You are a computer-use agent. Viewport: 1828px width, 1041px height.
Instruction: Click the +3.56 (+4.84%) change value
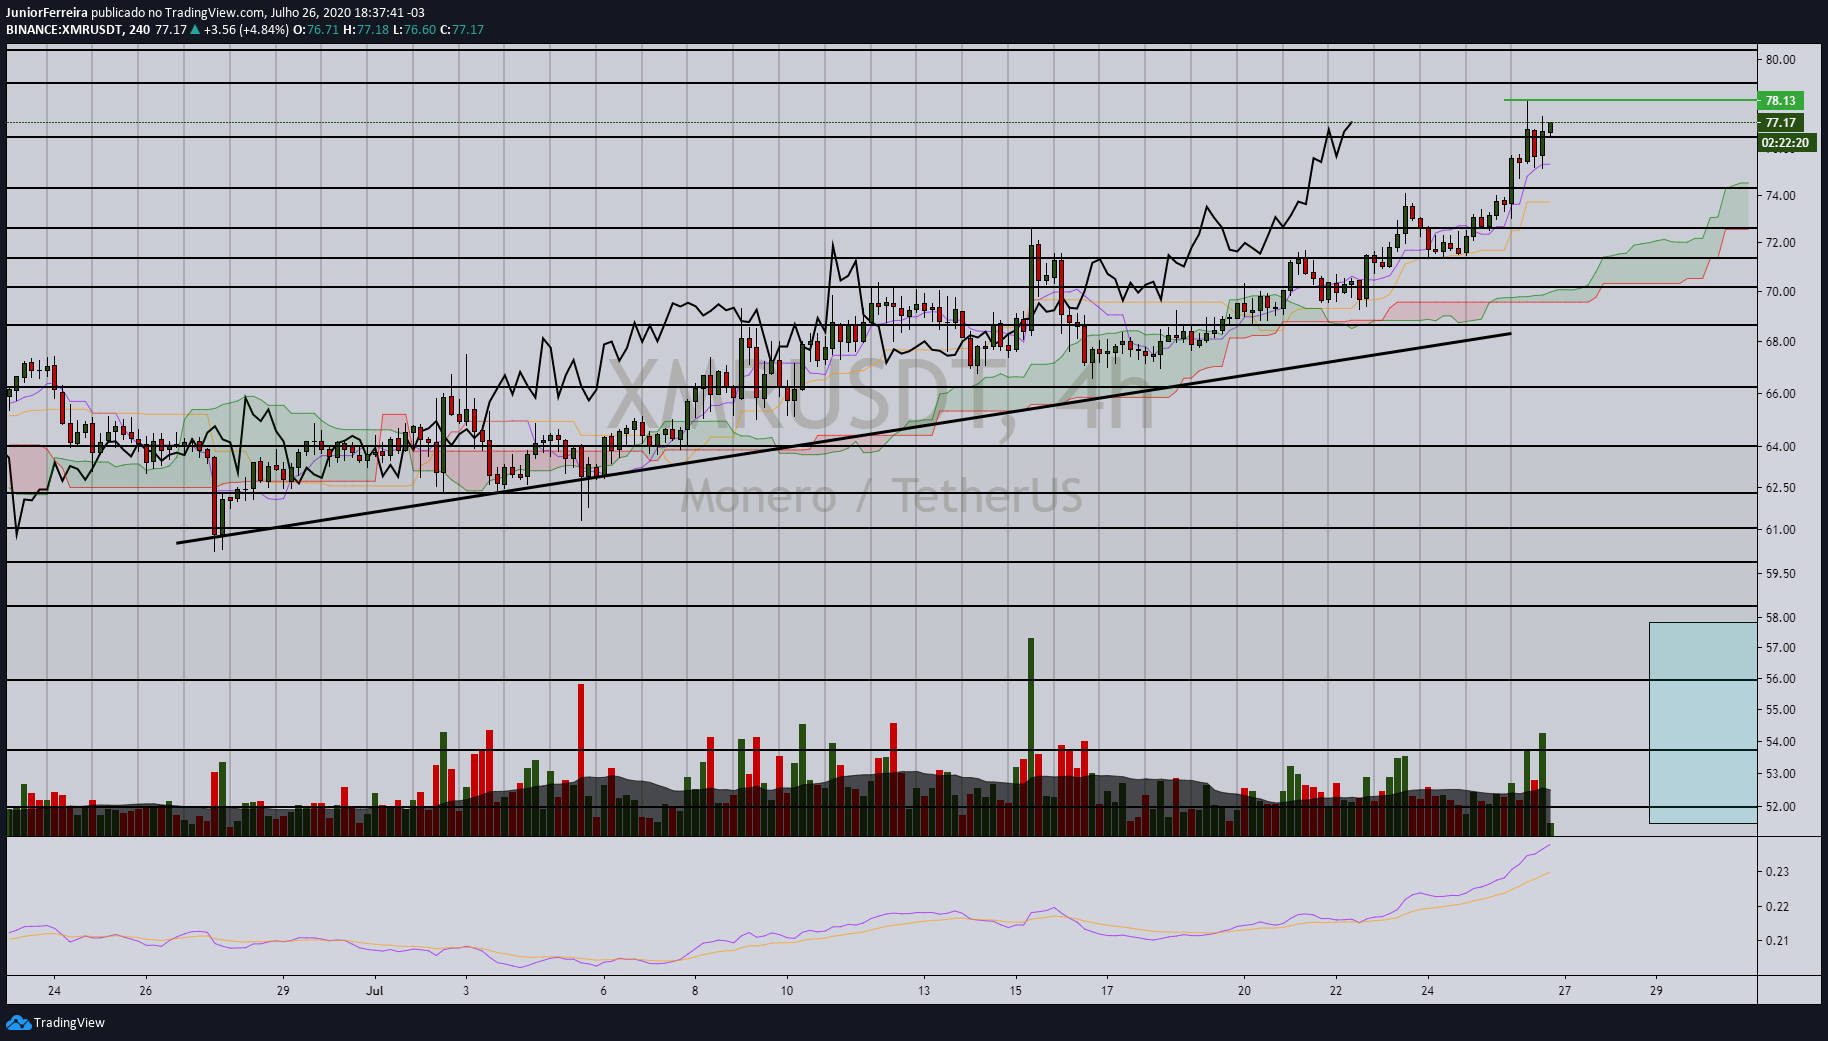point(246,29)
